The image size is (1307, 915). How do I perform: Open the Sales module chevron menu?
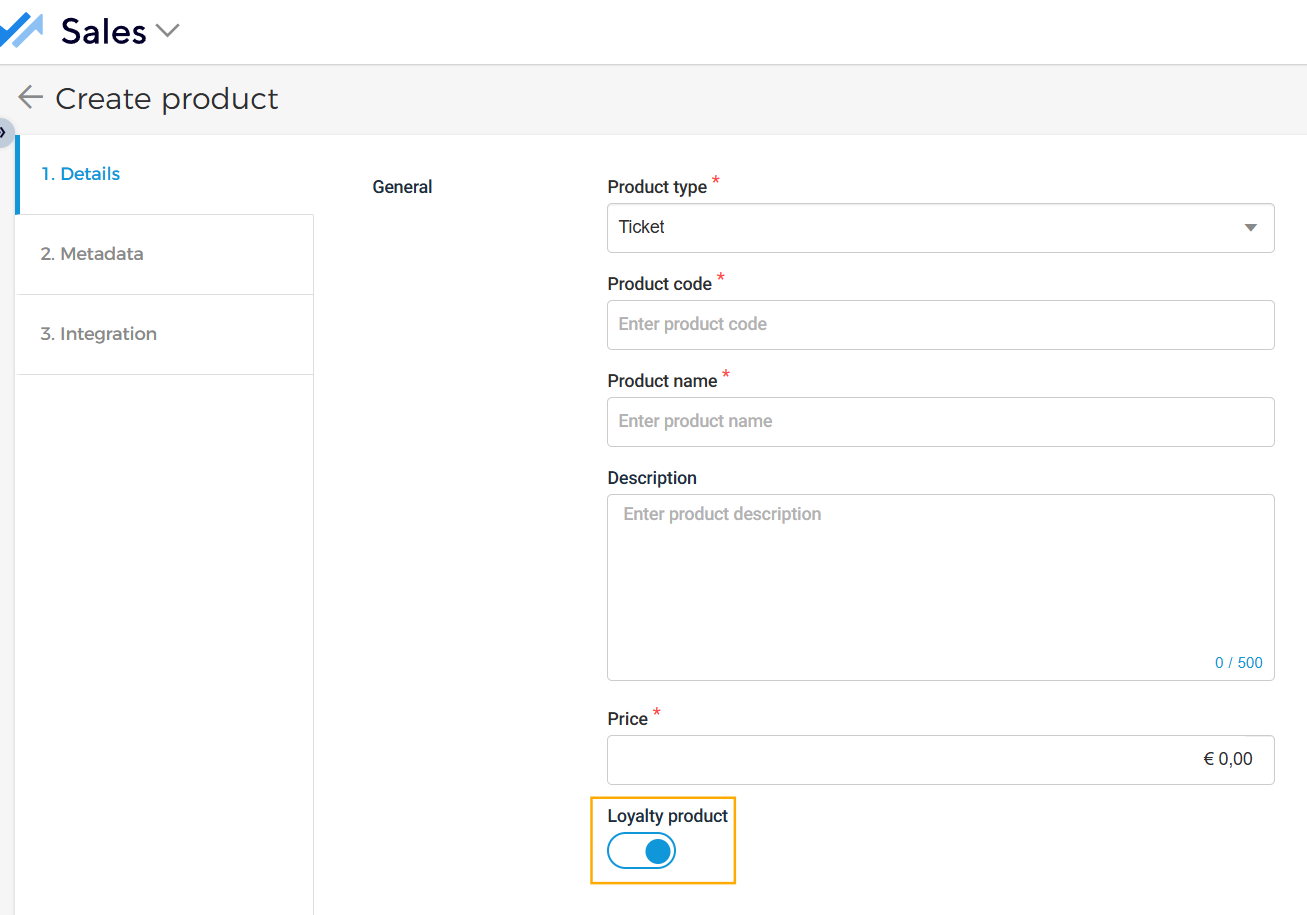tap(167, 31)
